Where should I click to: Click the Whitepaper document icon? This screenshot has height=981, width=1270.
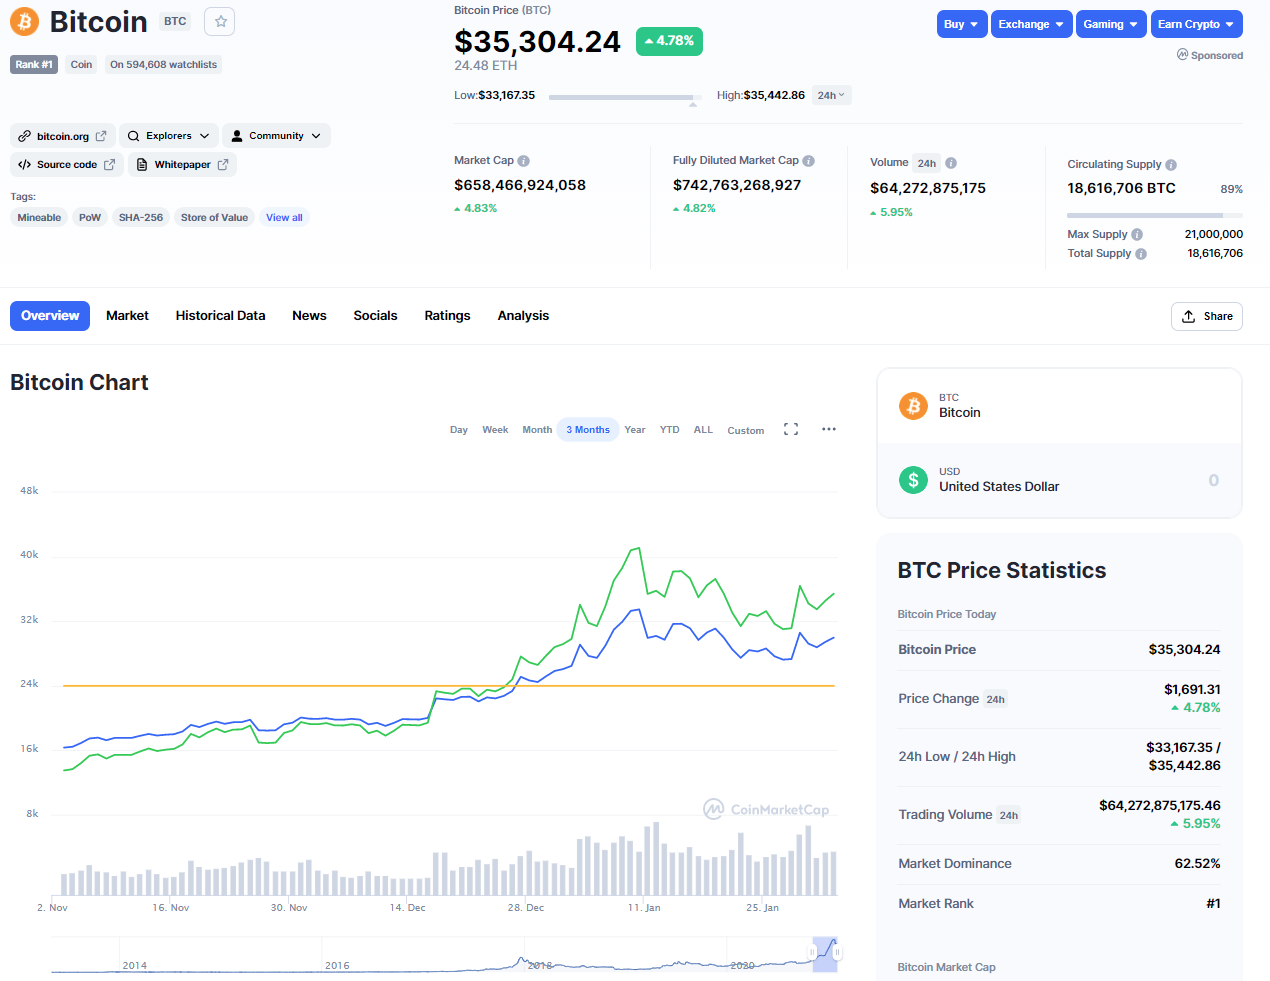pos(142,164)
